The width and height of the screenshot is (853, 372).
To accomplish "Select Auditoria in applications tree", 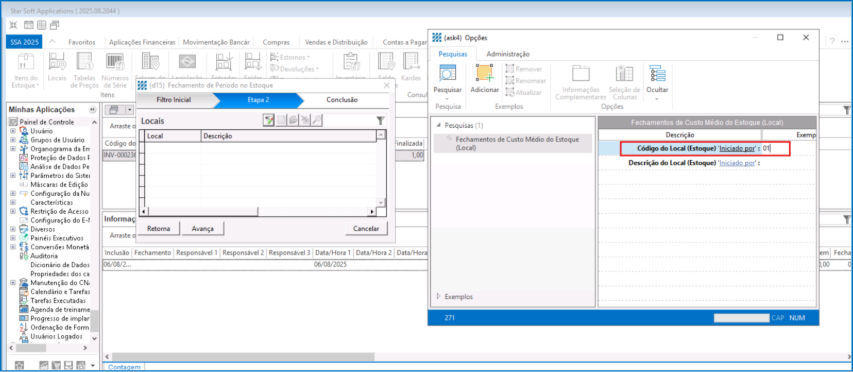I will pos(44,256).
